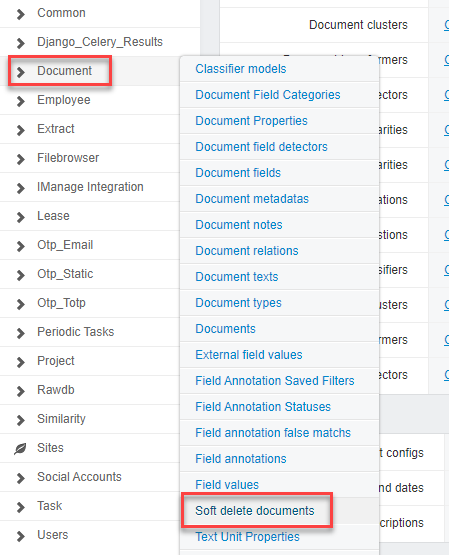The image size is (449, 555).
Task: Choose Soft delete documents from submenu
Action: pos(255,511)
